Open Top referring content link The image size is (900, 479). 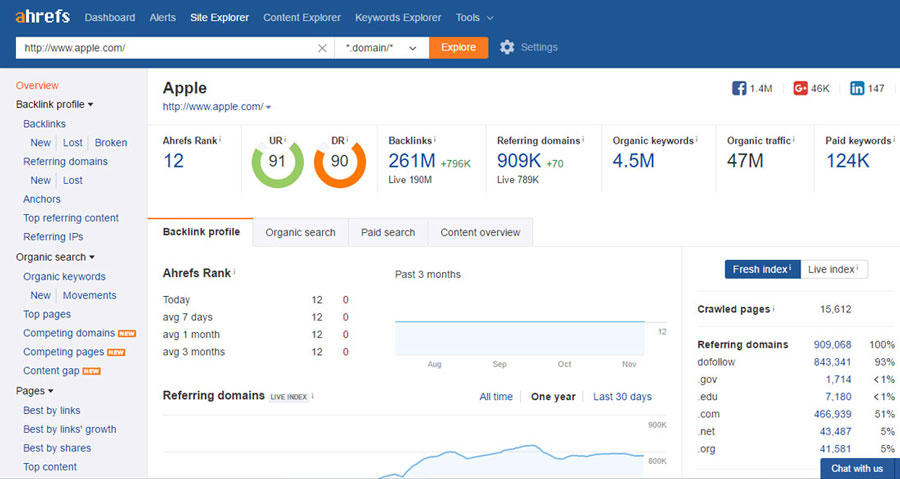(71, 218)
